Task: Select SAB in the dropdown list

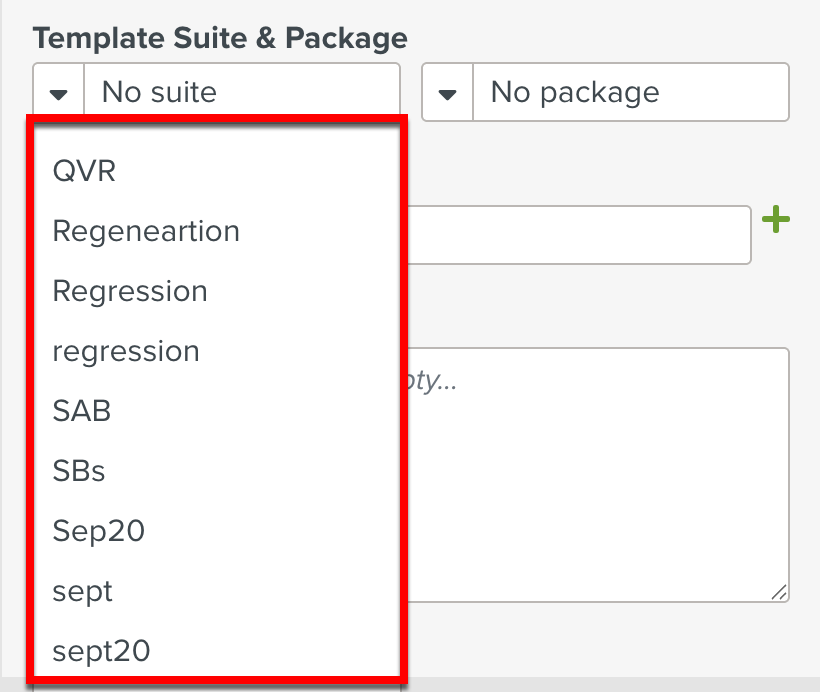Action: tap(81, 411)
